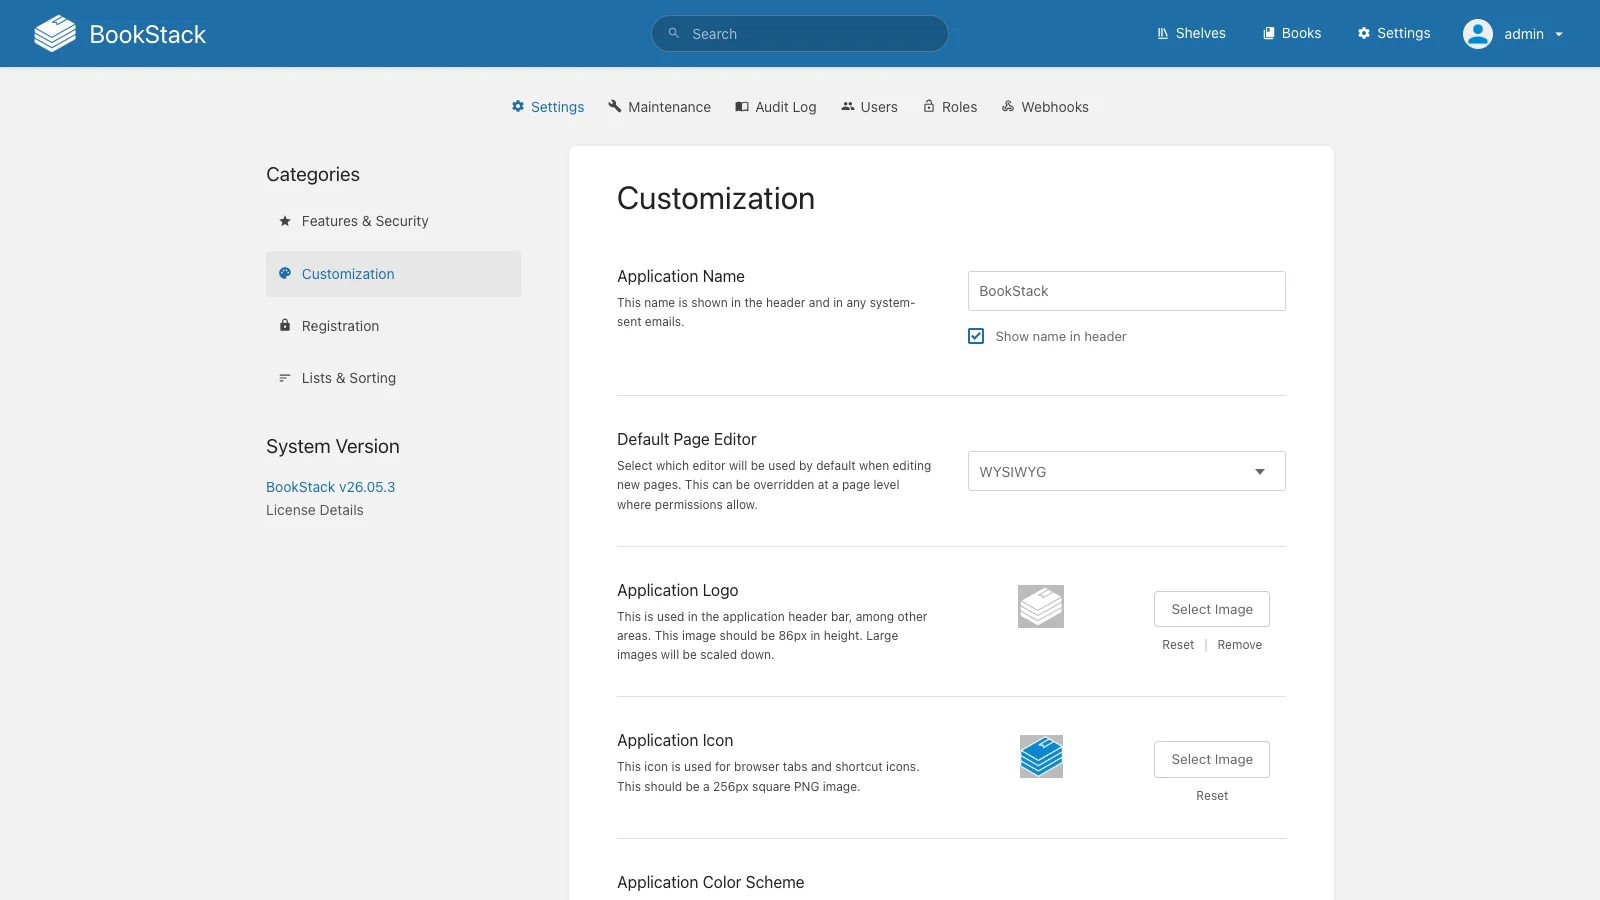
Task: Click the search magnifier icon
Action: pyautogui.click(x=674, y=34)
